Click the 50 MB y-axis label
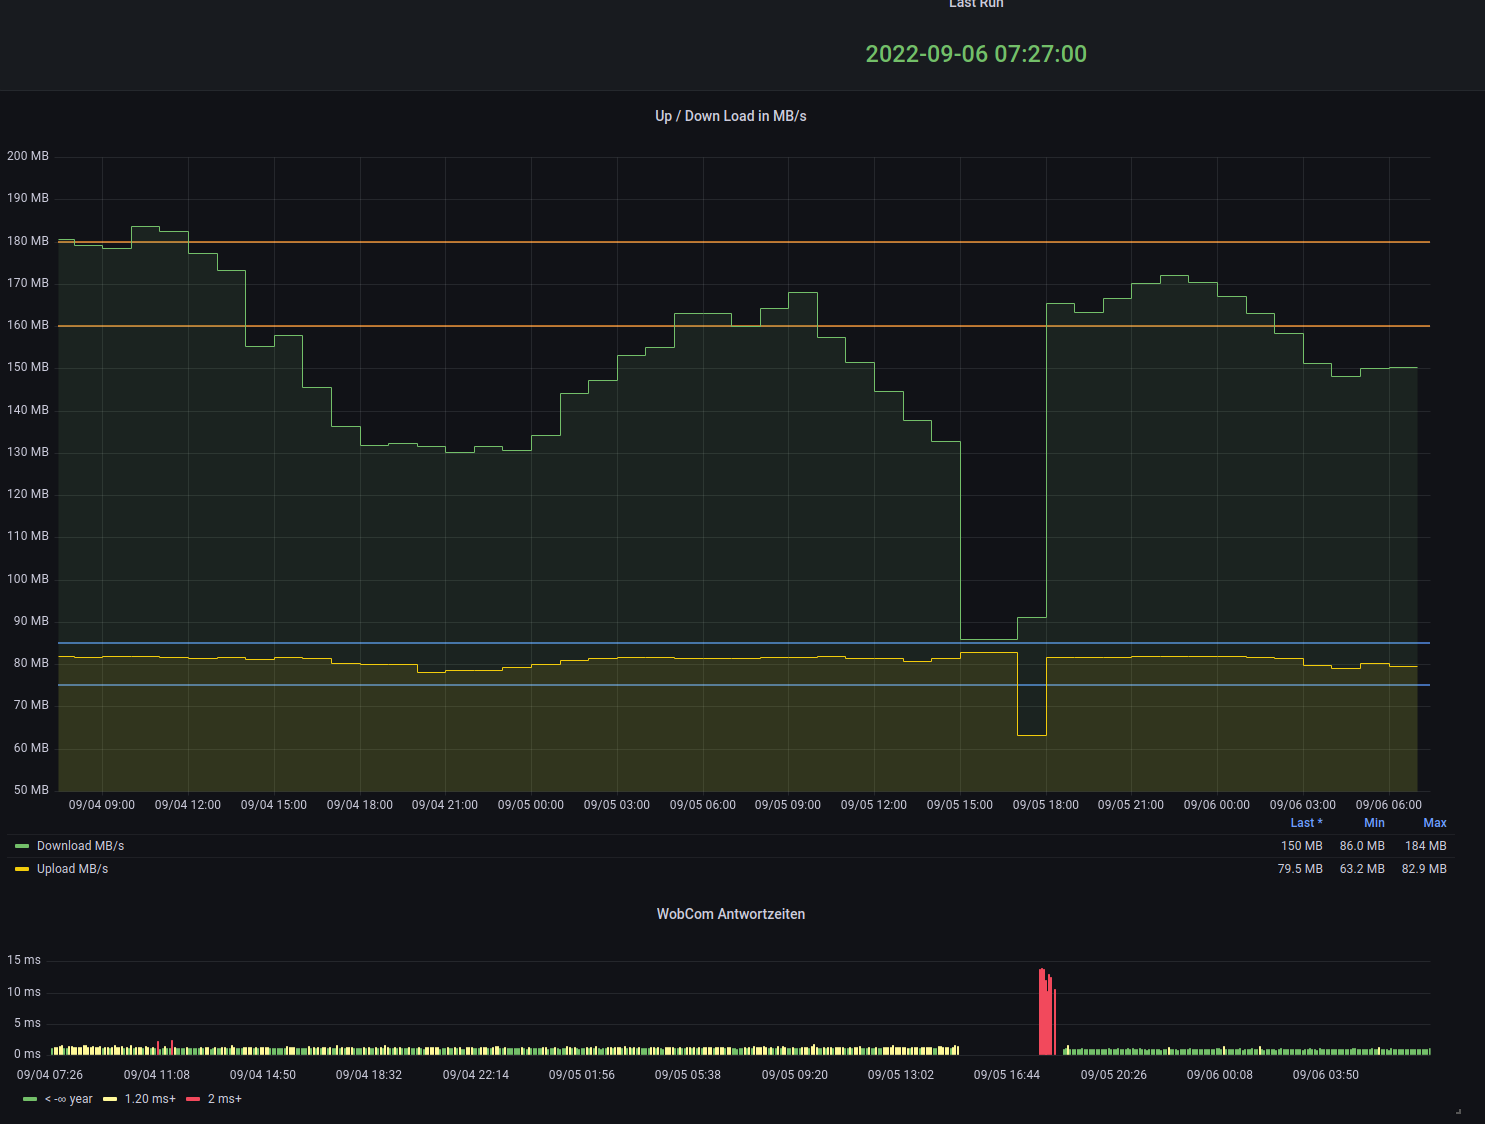The image size is (1485, 1124). click(31, 790)
